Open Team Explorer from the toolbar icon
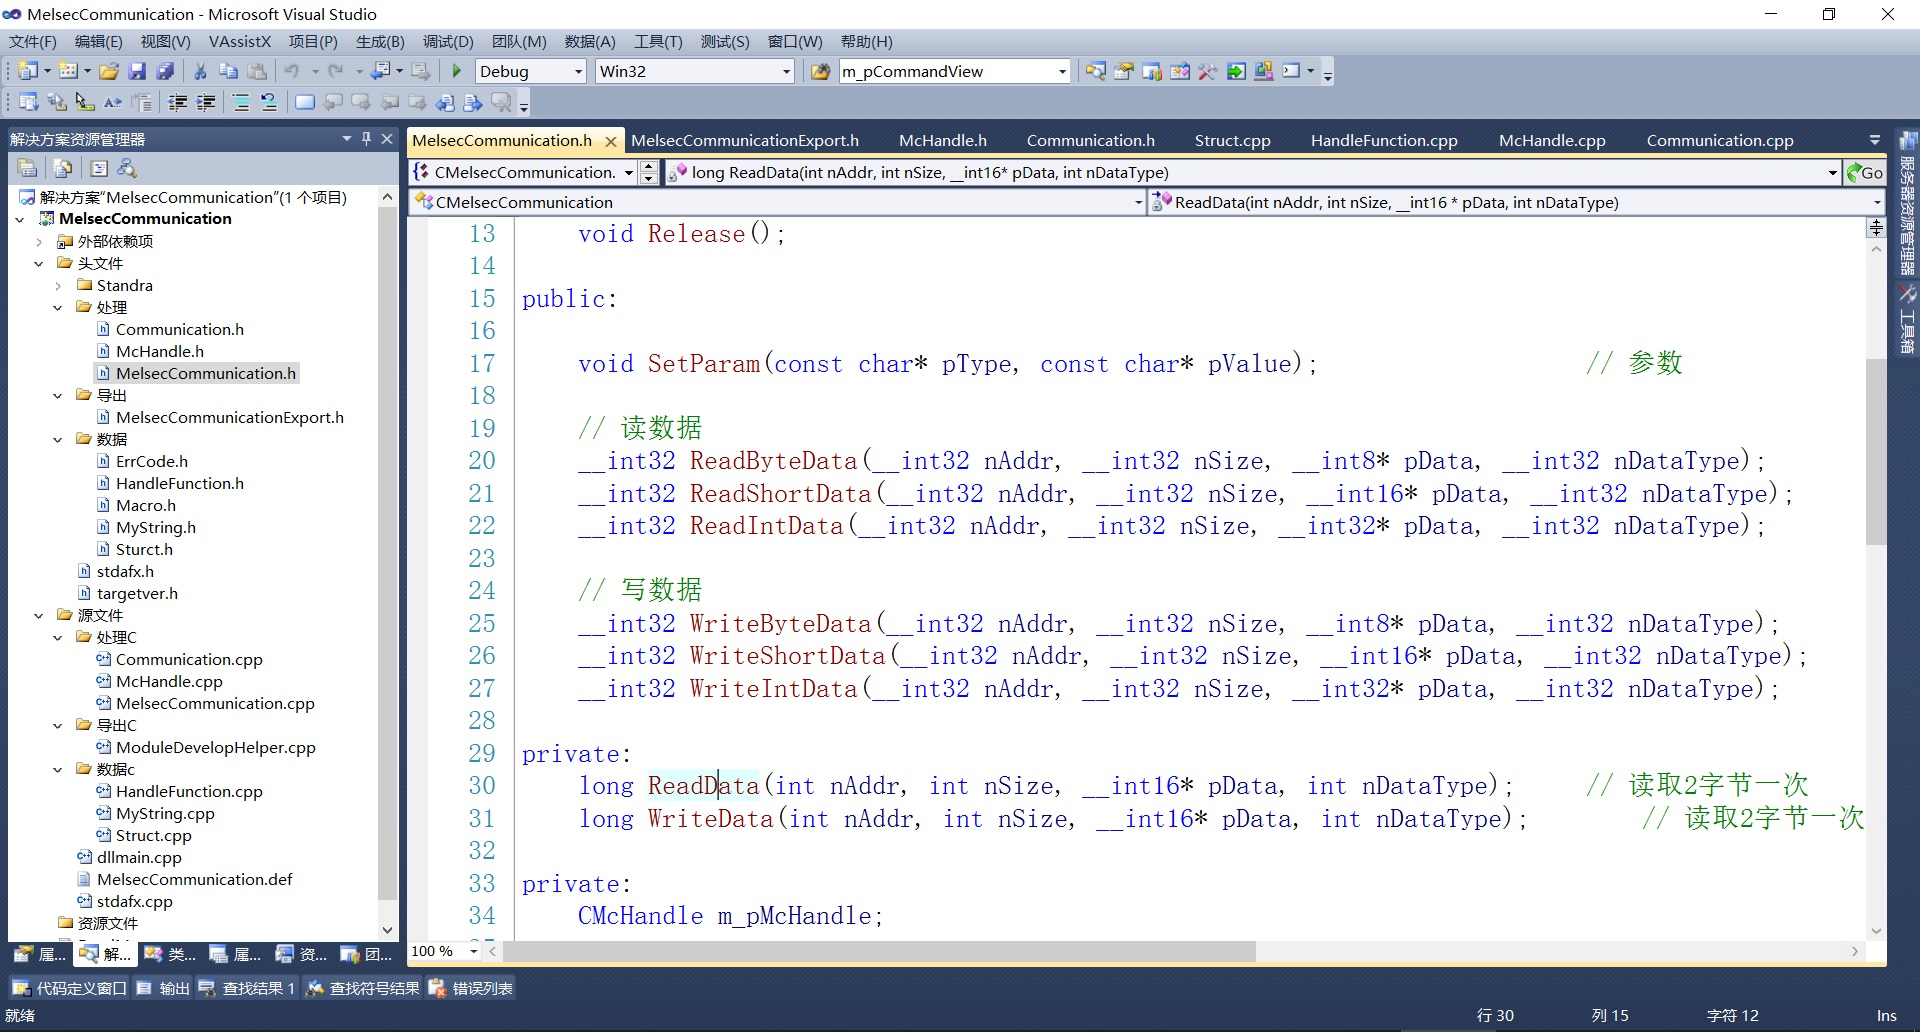 (1152, 71)
